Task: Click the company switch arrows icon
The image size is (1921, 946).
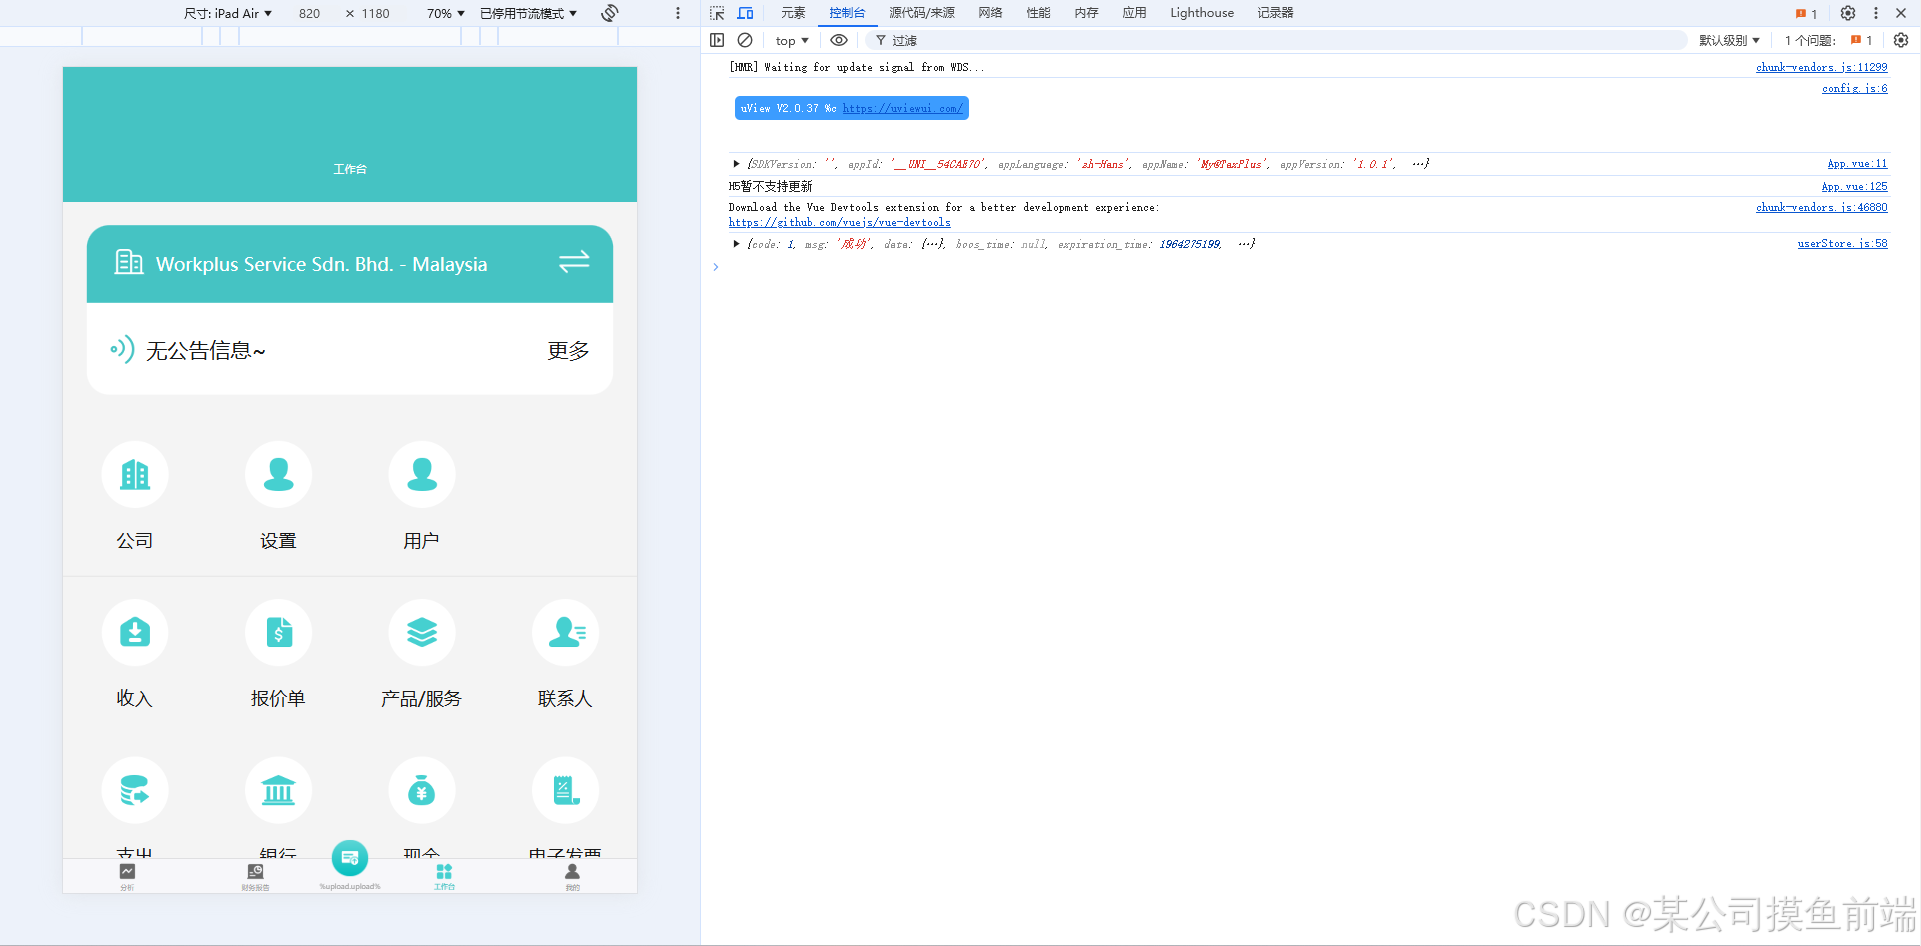Action: tap(574, 262)
